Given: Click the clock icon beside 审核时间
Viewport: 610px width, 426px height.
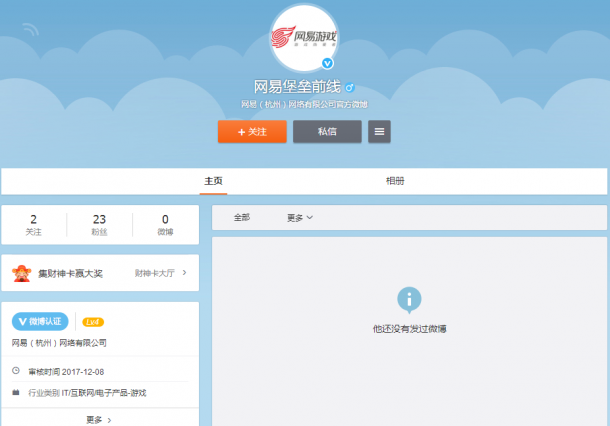Looking at the screenshot, I should pos(16,370).
